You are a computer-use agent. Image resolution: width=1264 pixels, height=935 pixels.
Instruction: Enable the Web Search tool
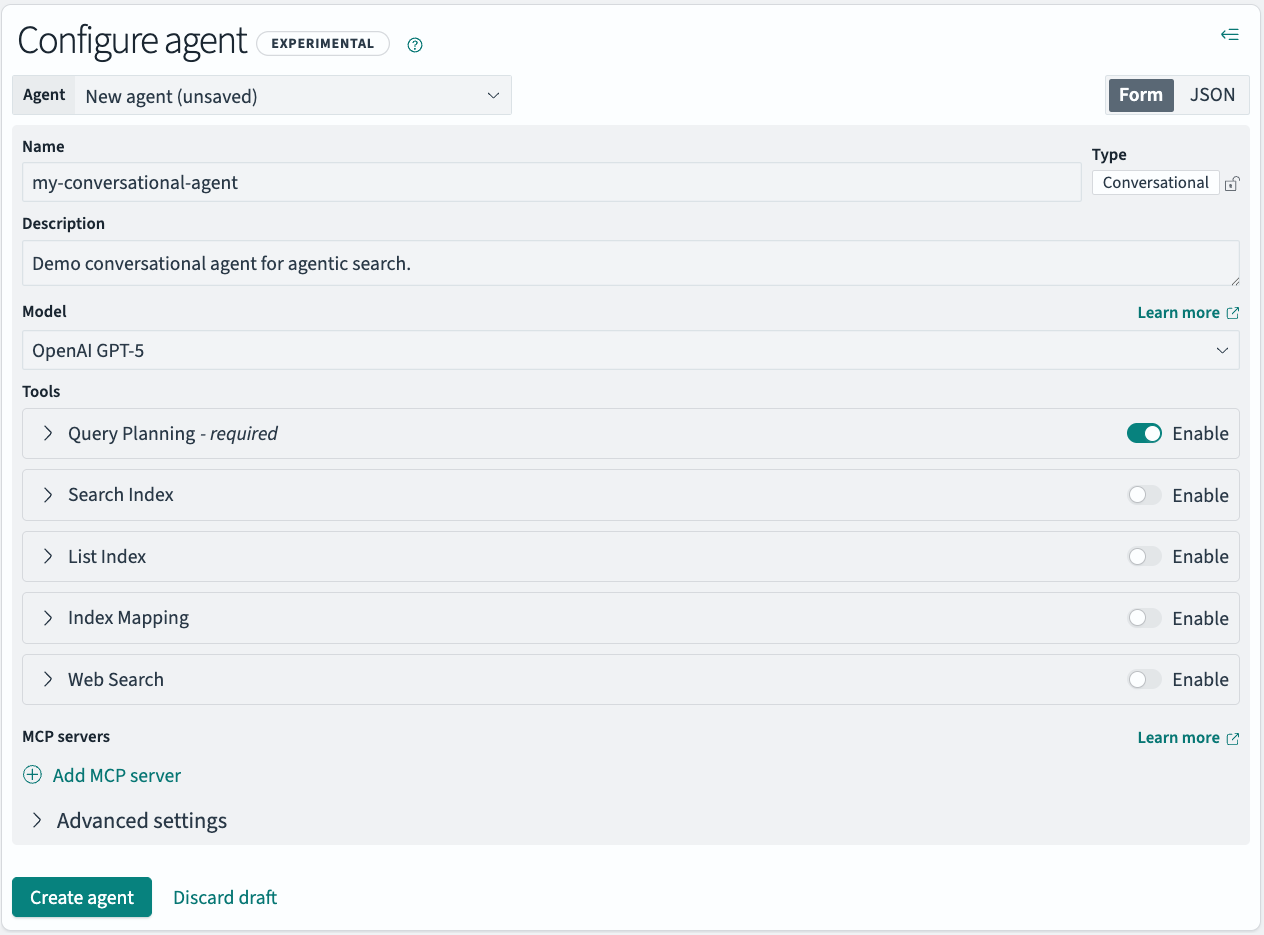tap(1144, 679)
